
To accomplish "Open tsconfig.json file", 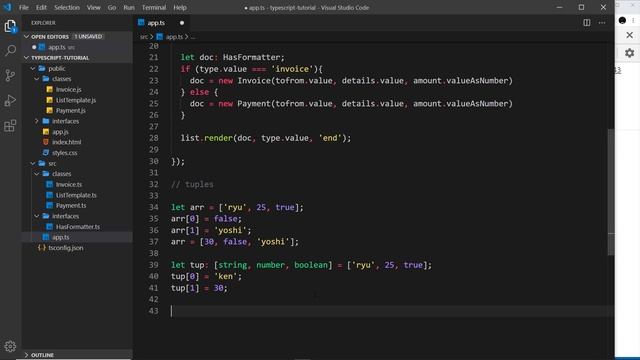I will click(66, 248).
